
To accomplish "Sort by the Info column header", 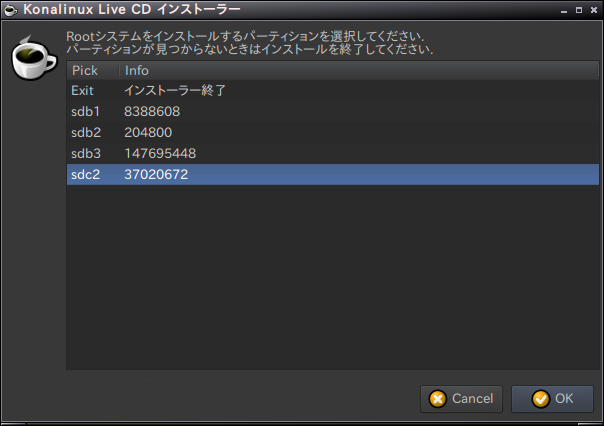I will 359,70.
